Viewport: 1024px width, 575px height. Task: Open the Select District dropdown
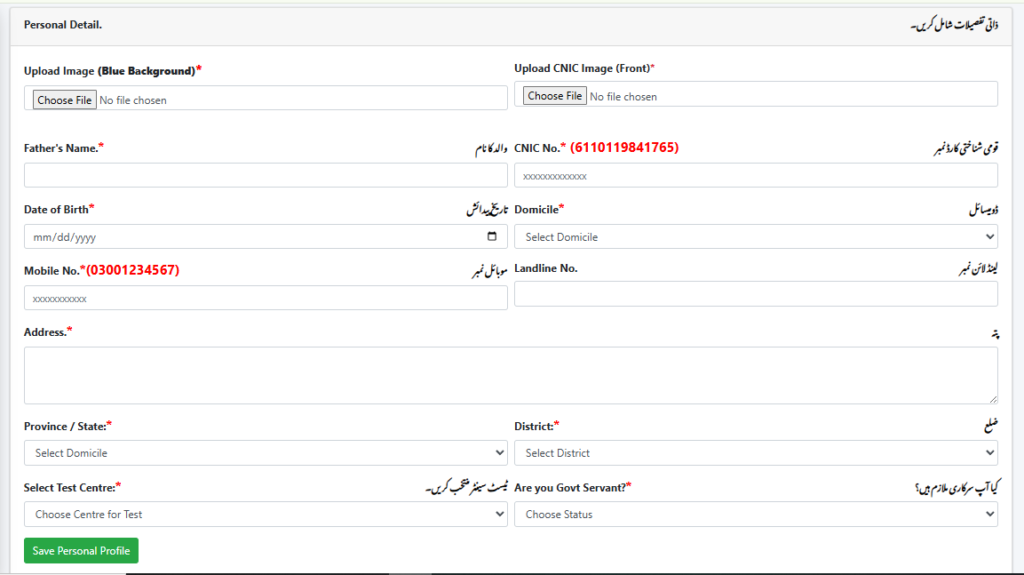point(755,453)
